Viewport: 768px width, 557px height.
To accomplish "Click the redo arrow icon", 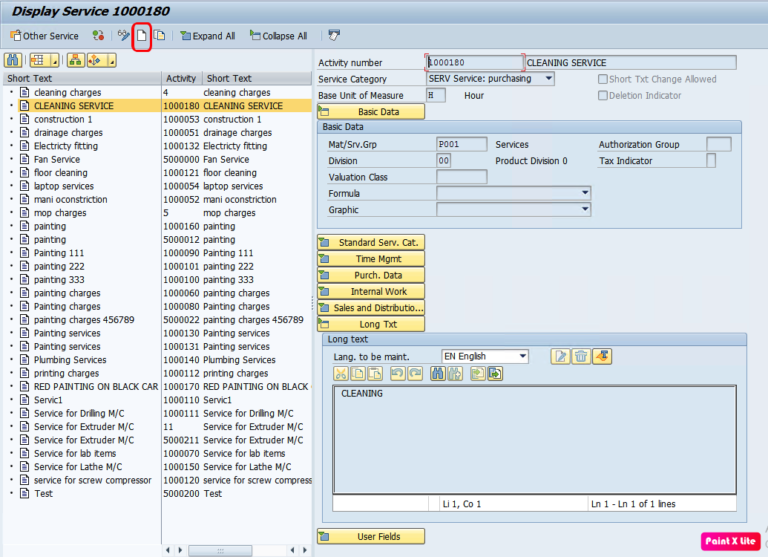I will 415,374.
